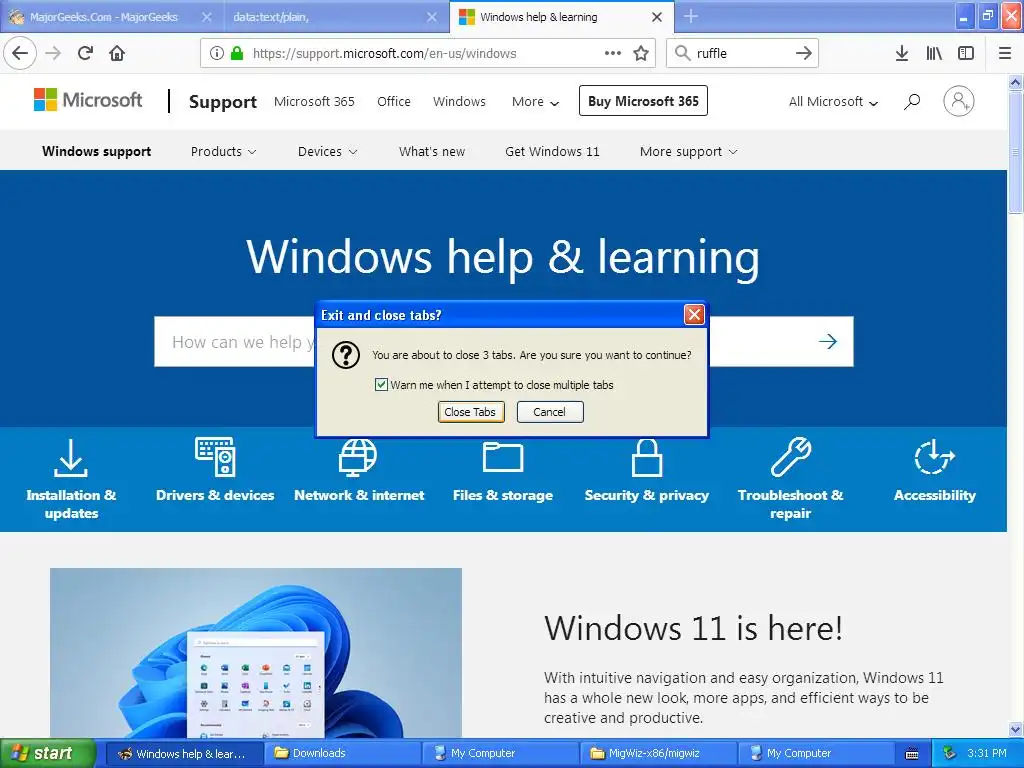Click the Support link
The height and width of the screenshot is (768, 1024).
pyautogui.click(x=223, y=101)
